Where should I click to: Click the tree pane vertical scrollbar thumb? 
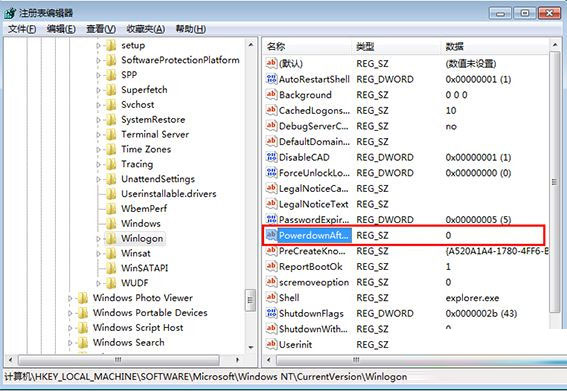250,300
